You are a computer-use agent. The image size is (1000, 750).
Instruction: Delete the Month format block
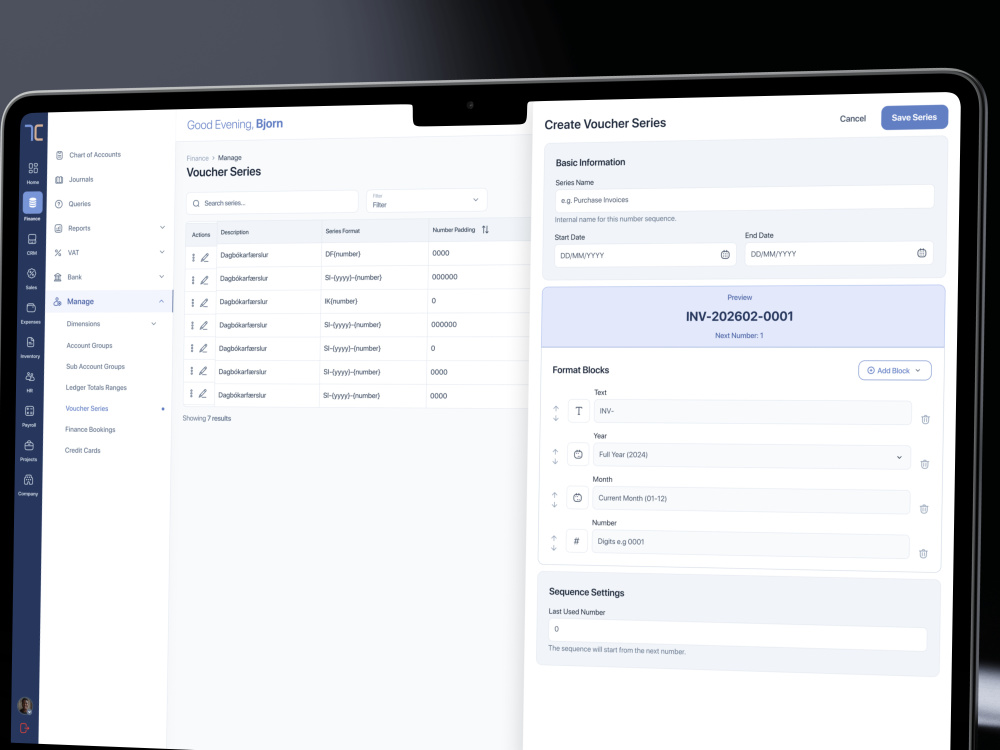pyautogui.click(x=923, y=508)
